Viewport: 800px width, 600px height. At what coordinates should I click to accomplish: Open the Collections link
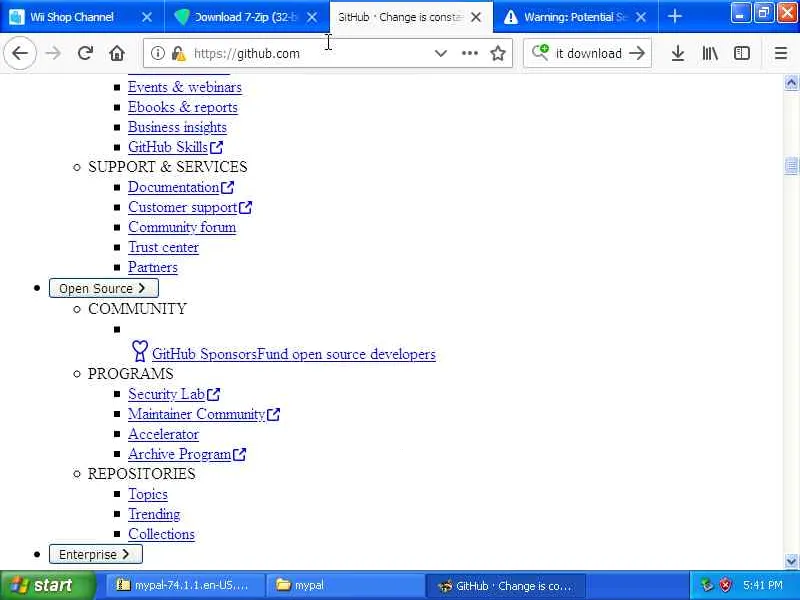coord(161,534)
